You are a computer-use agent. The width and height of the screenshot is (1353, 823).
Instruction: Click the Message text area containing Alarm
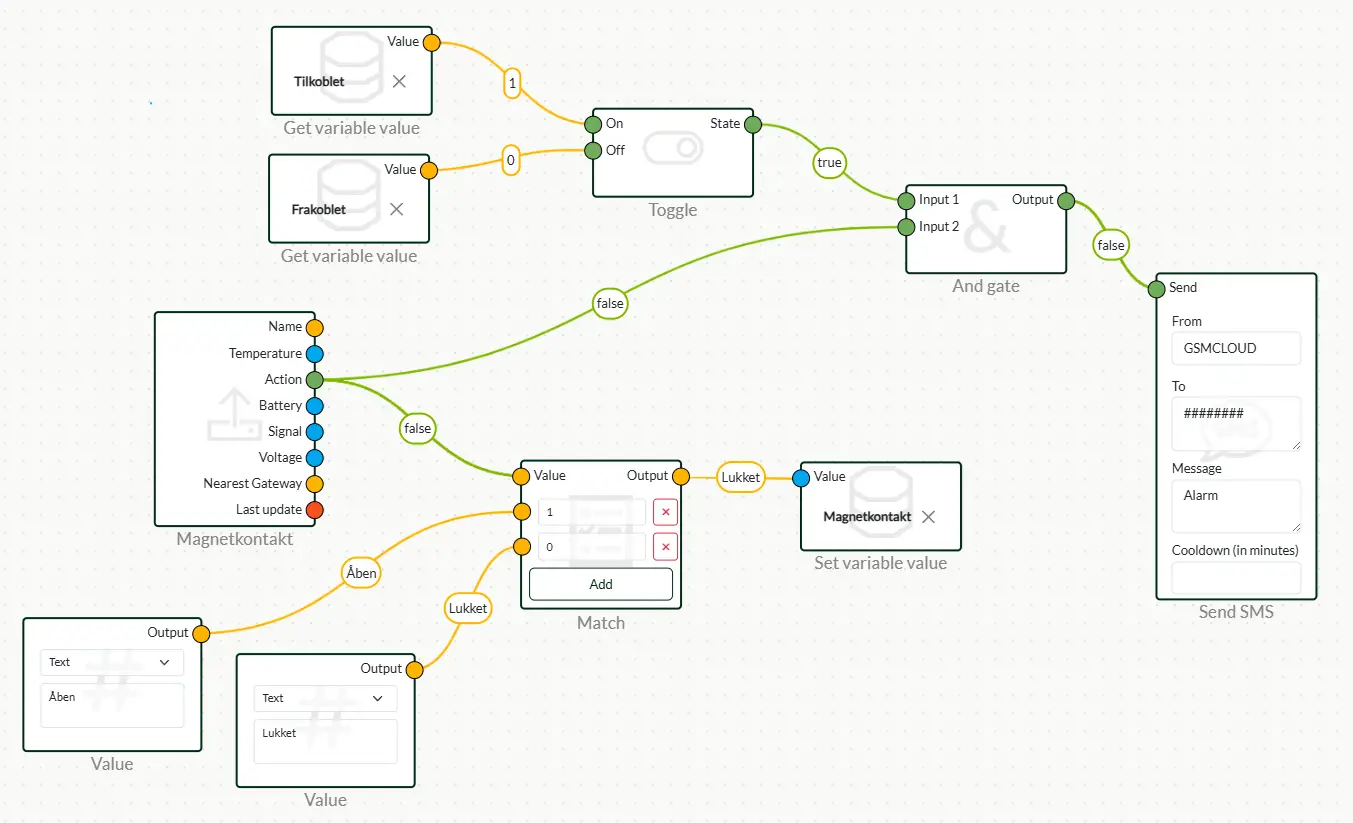click(1236, 505)
